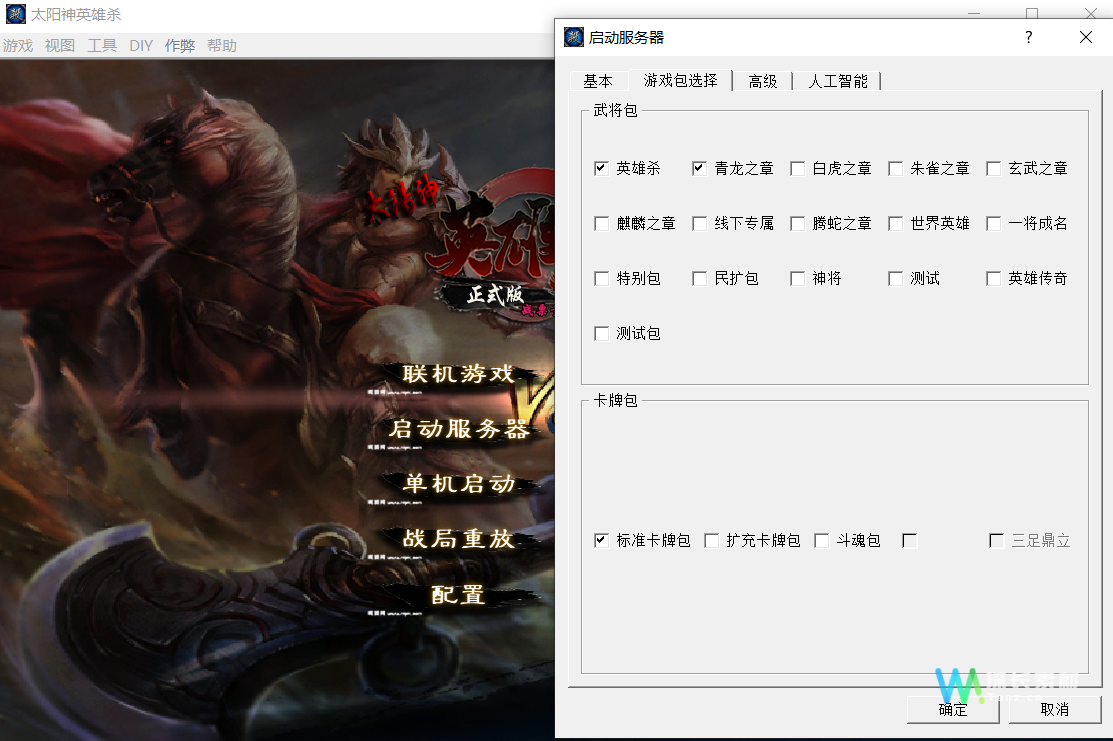The height and width of the screenshot is (741, 1113).
Task: Choose 联机游戏 on the main screen
Action: (x=459, y=374)
